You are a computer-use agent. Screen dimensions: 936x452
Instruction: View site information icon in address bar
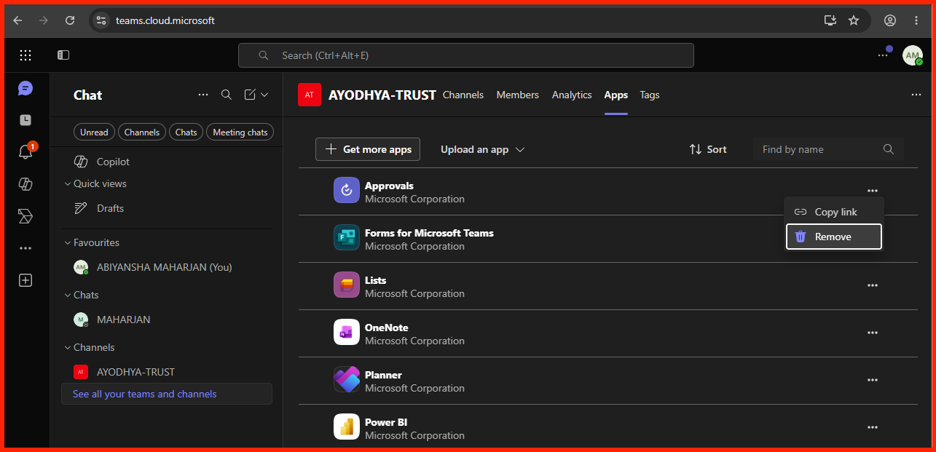point(101,21)
